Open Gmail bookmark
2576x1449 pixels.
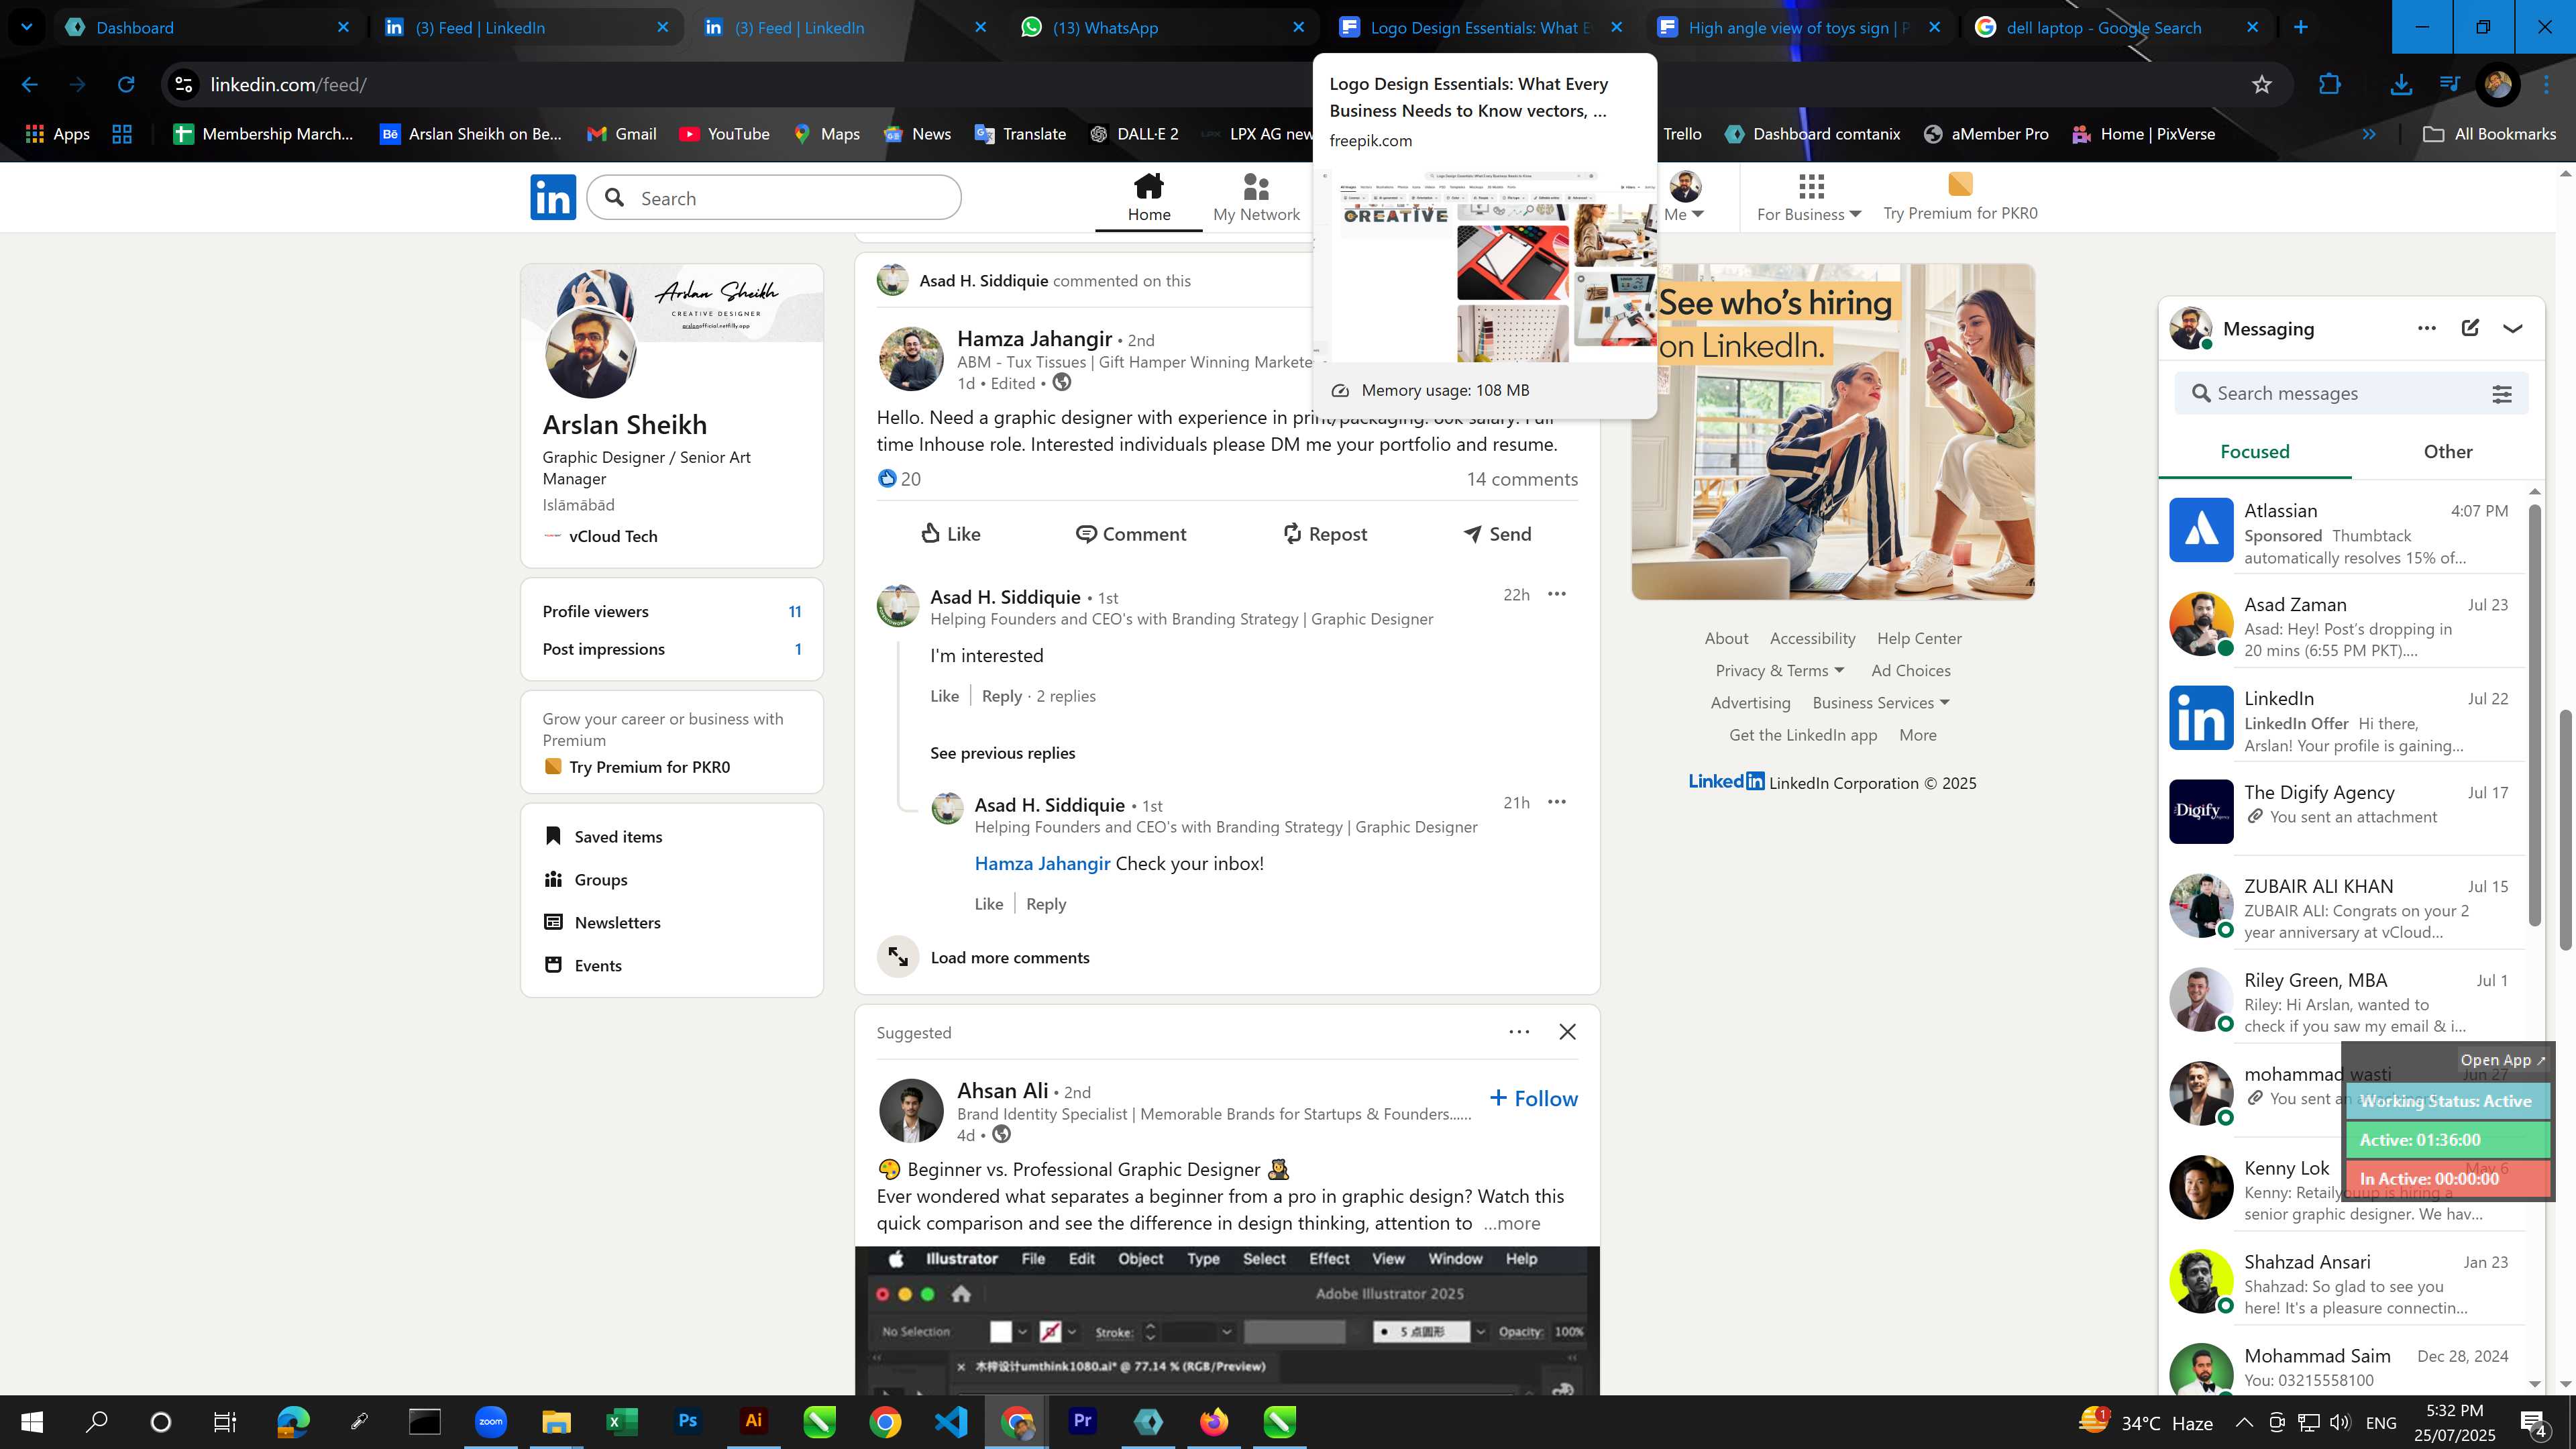(x=621, y=134)
